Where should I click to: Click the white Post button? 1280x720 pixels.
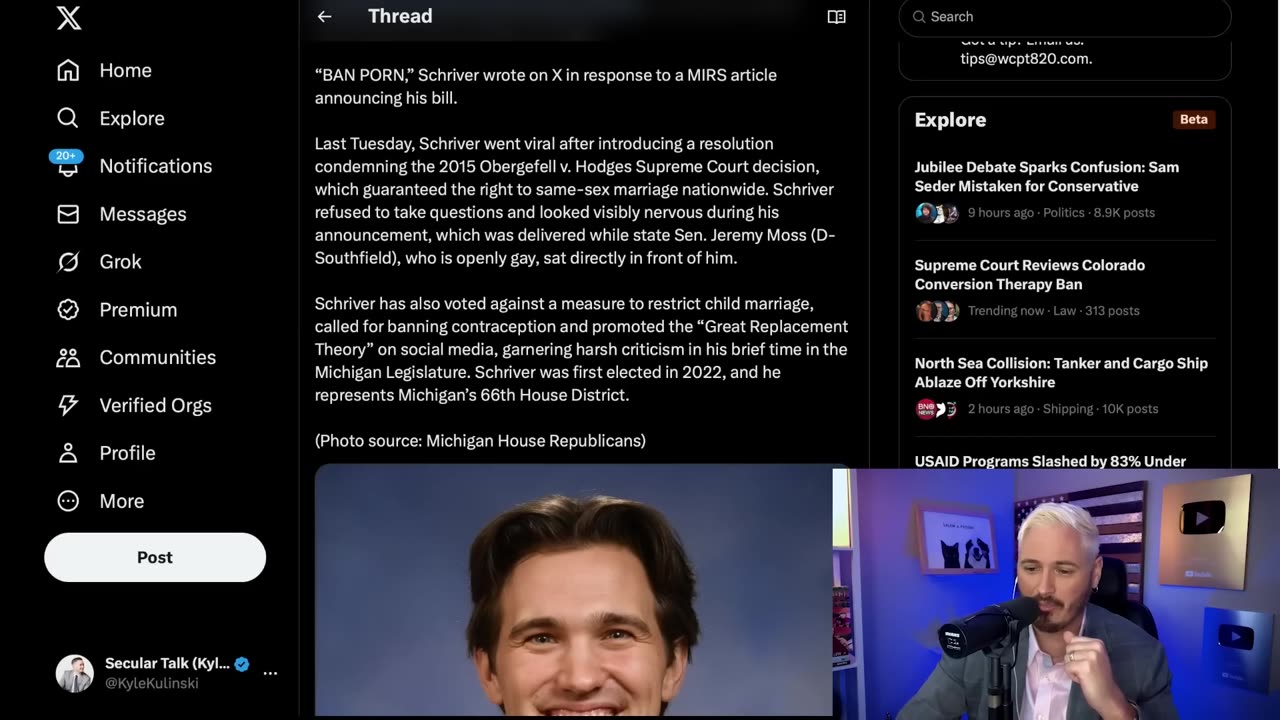[155, 557]
